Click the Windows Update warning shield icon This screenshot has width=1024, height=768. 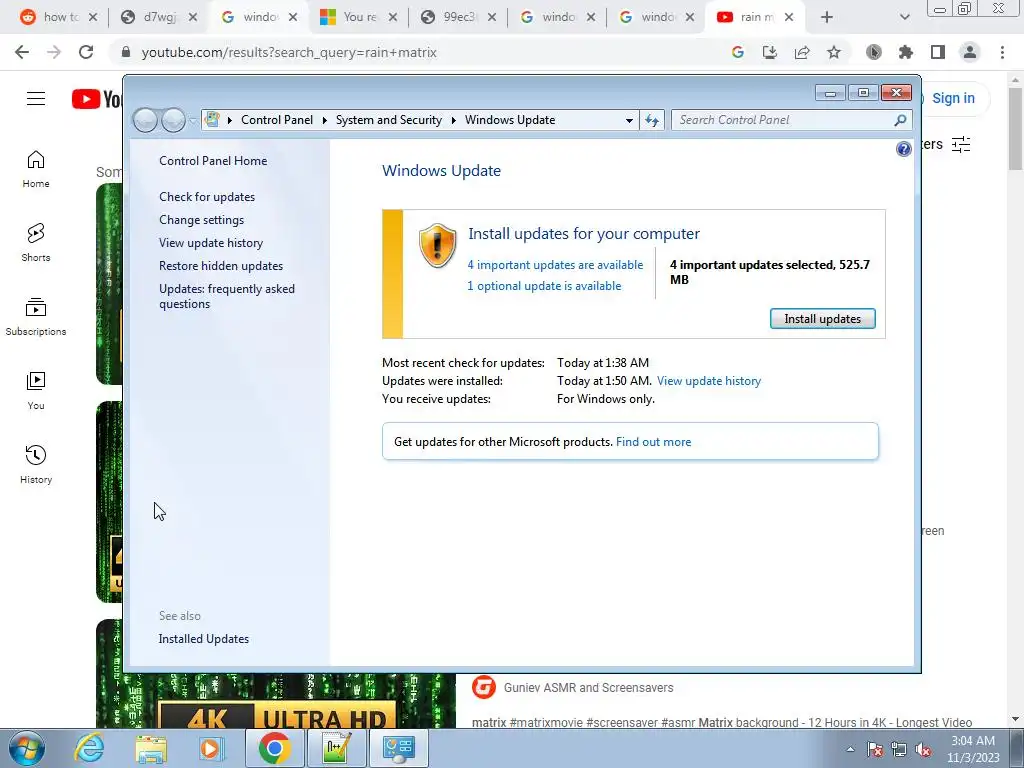tap(437, 245)
